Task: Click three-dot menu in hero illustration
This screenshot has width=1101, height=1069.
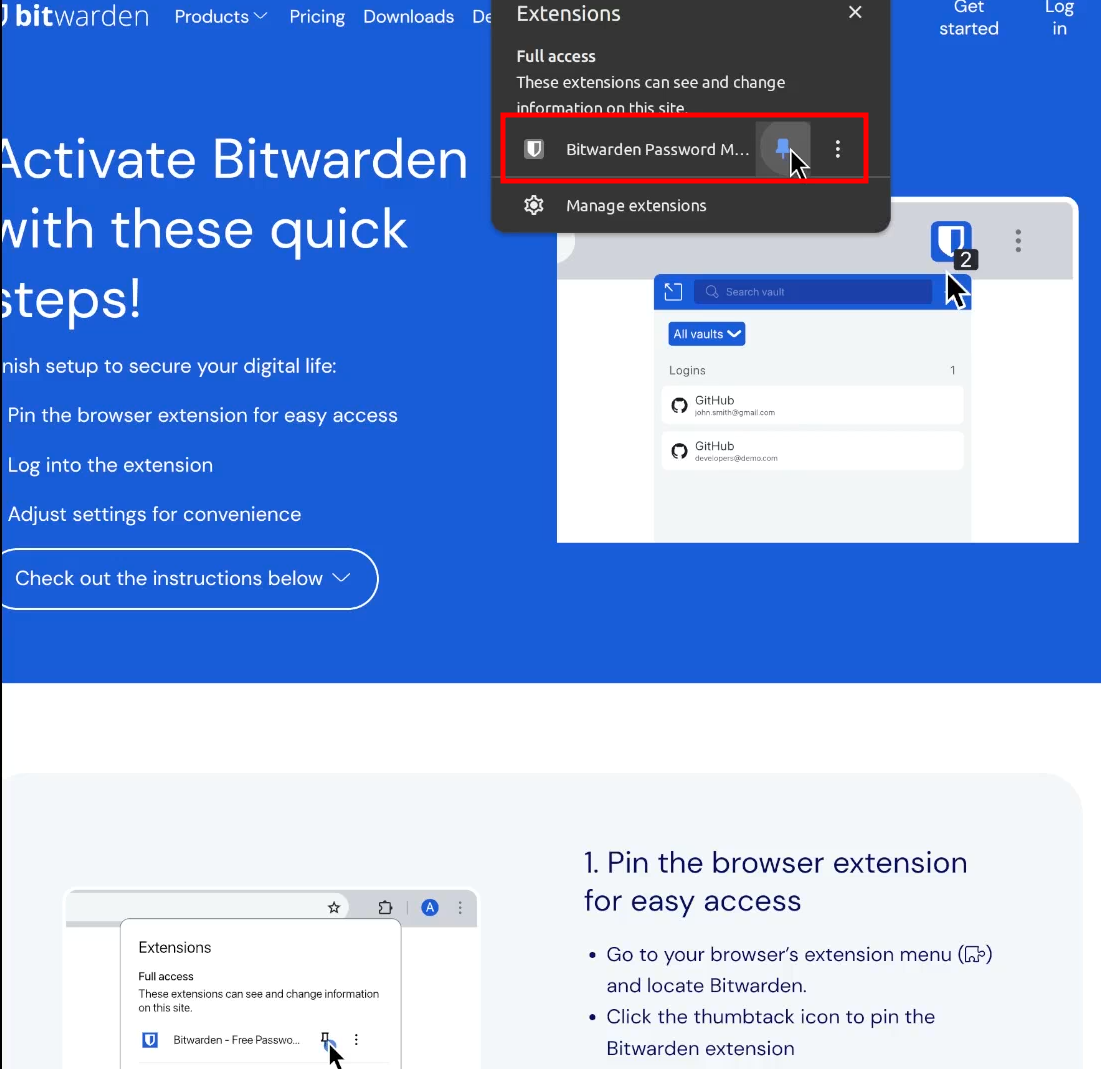Action: coord(1017,241)
